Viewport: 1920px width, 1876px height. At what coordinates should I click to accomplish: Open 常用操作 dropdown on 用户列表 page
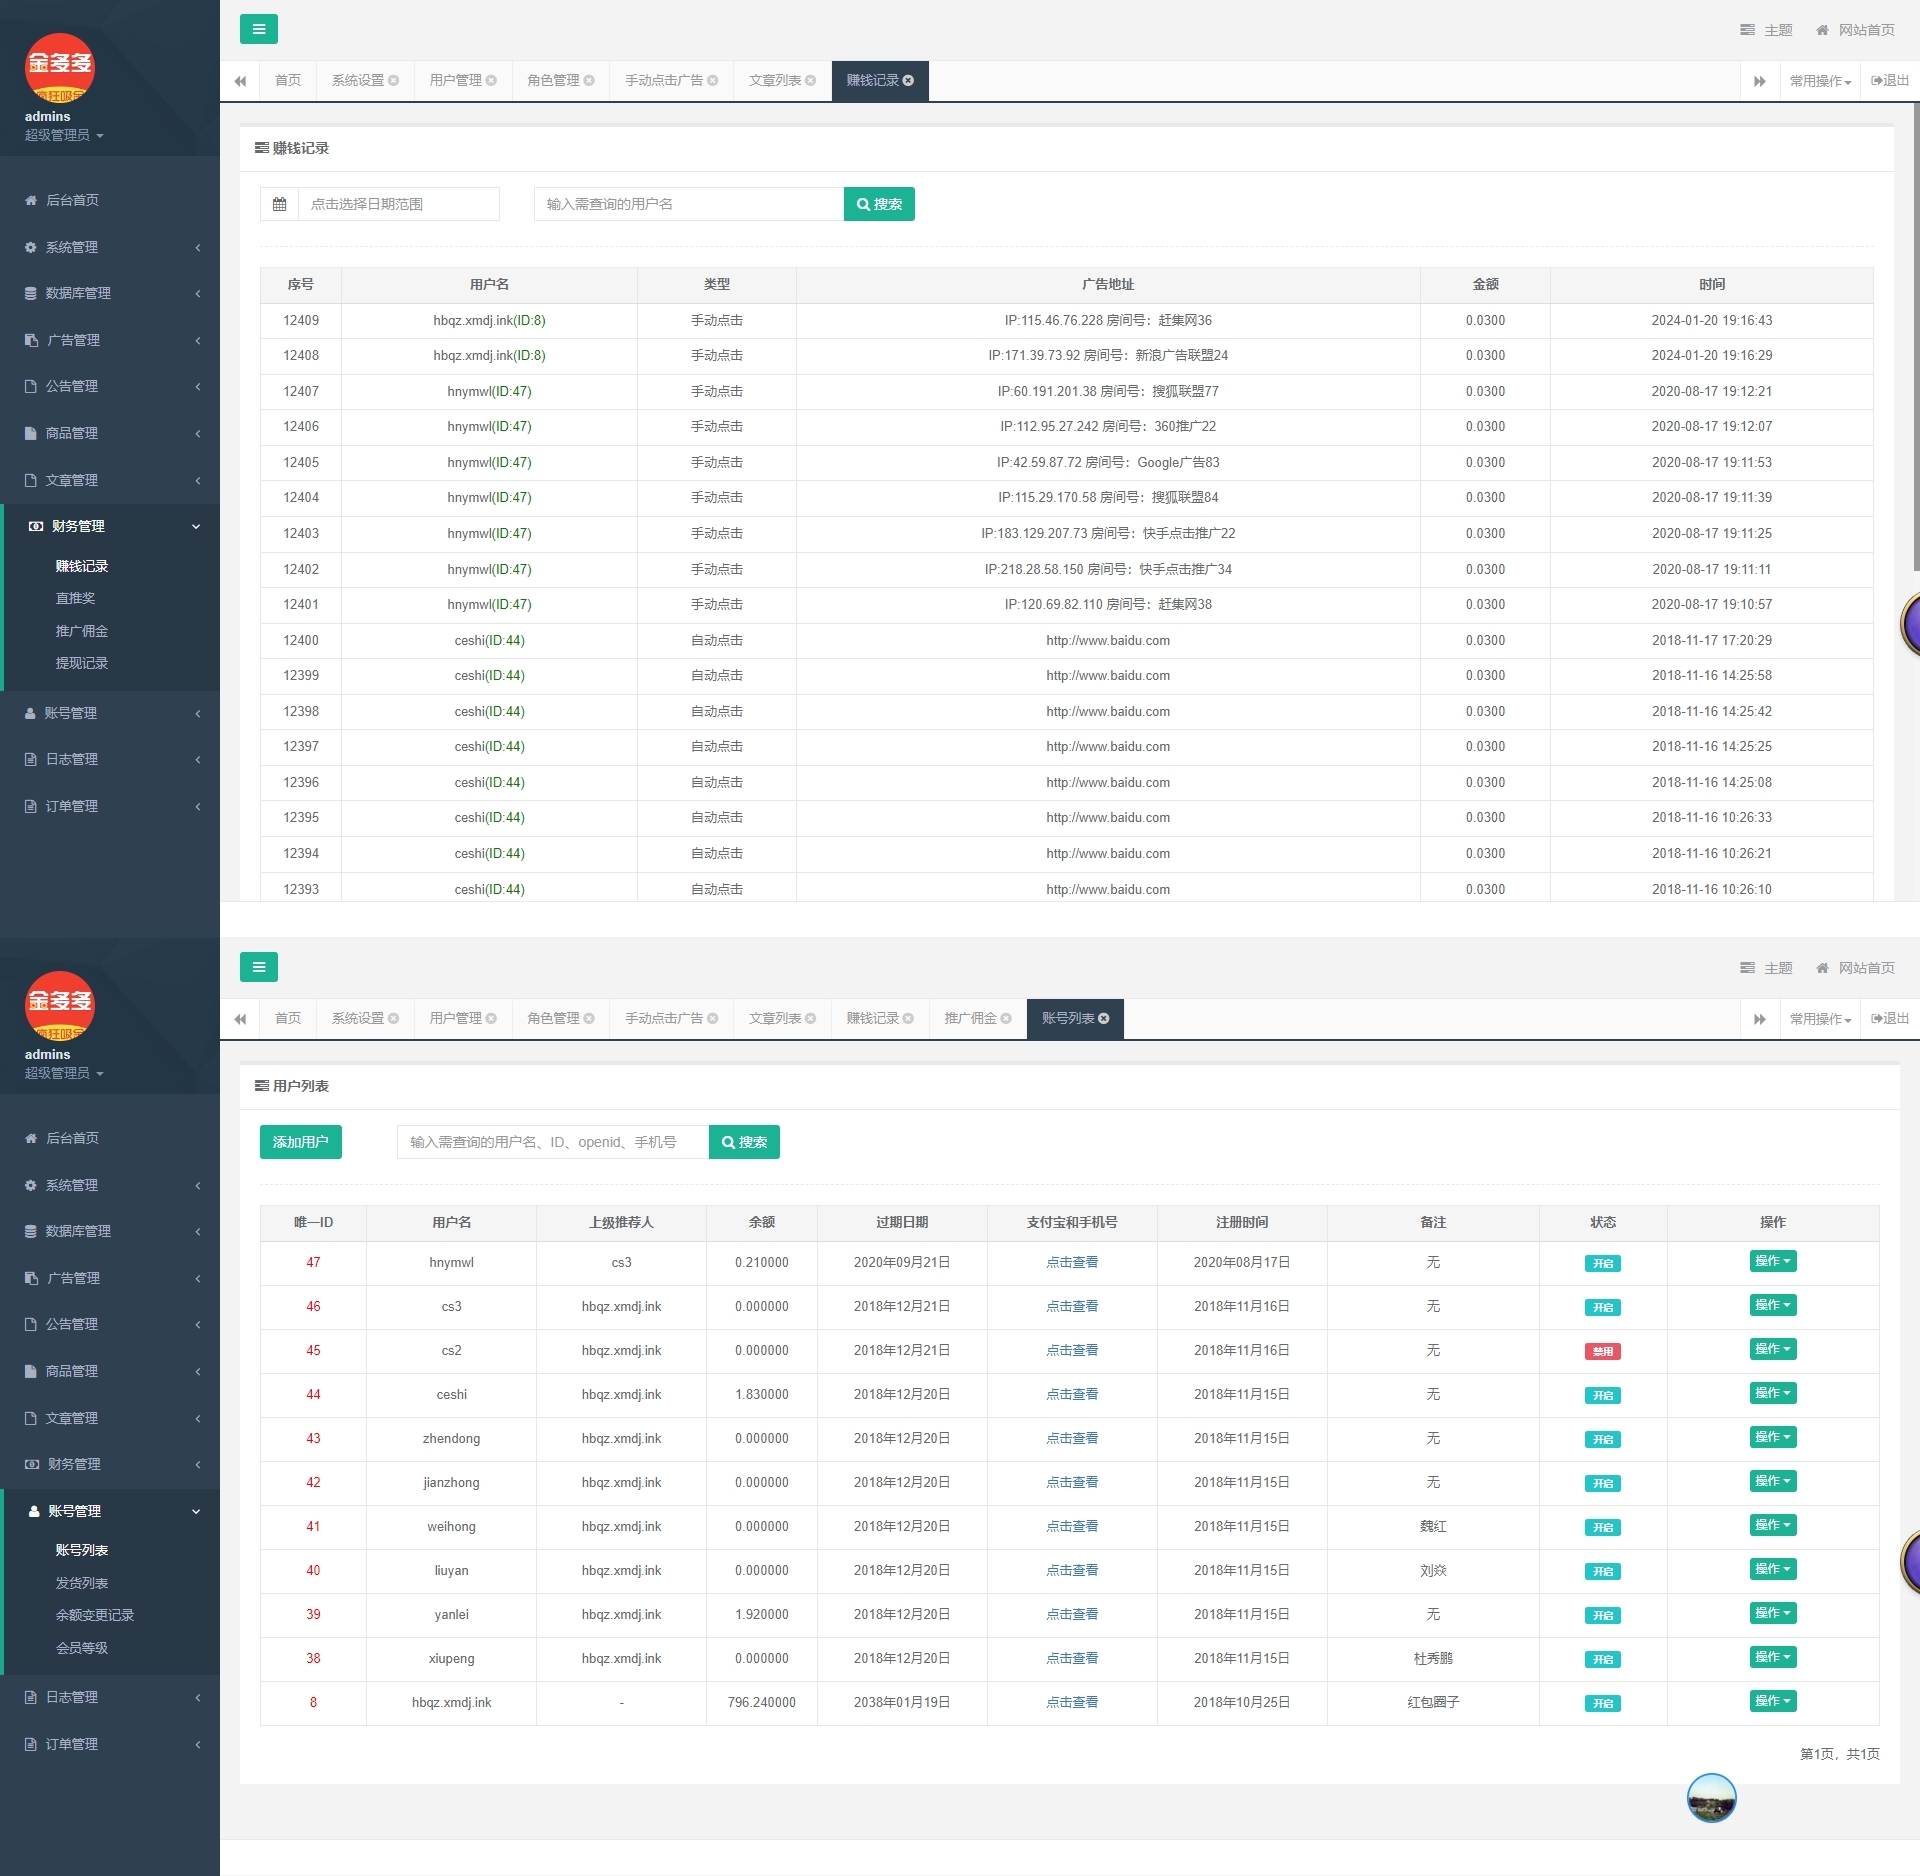pos(1820,1019)
